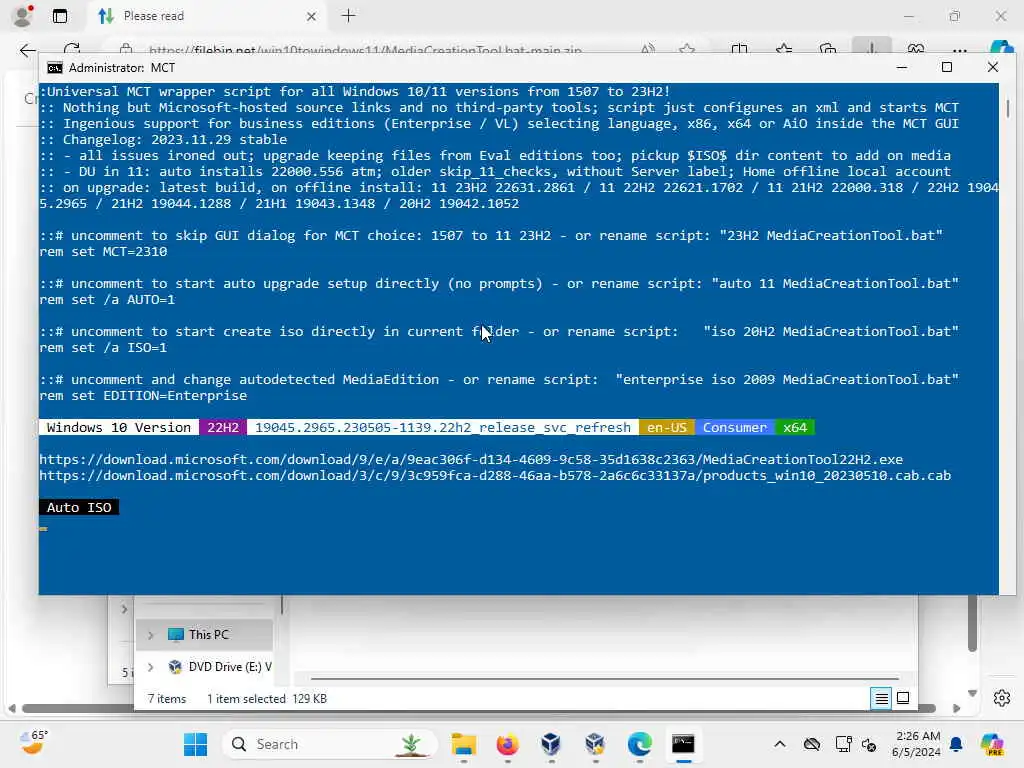Close the "Please read" tab
The image size is (1024, 768).
[x=312, y=16]
